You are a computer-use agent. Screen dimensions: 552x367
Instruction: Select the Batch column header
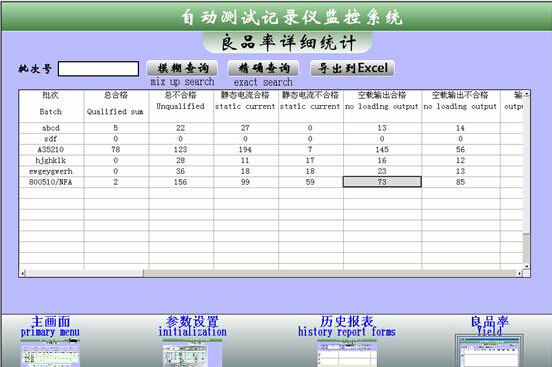pos(51,106)
